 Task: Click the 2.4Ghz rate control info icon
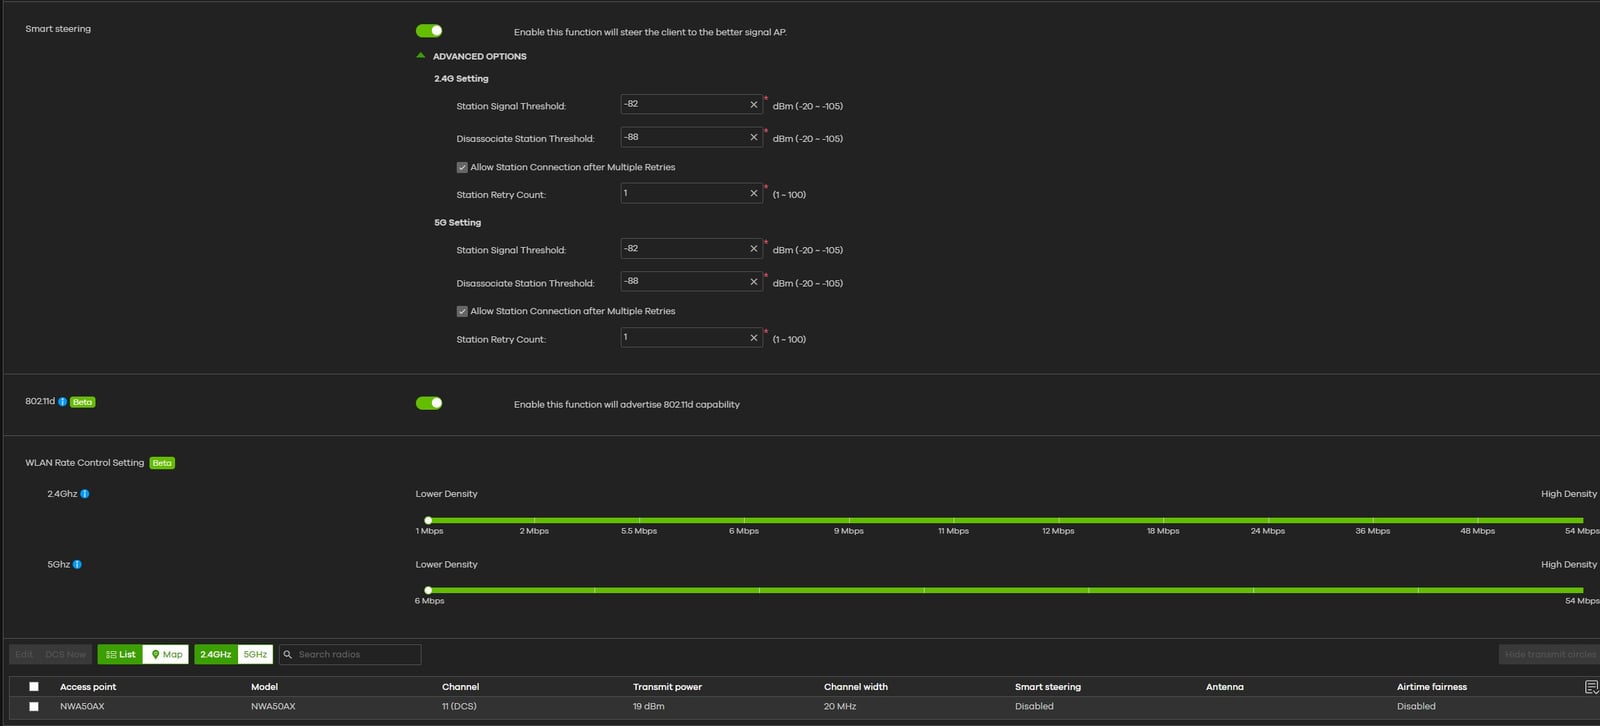point(85,494)
